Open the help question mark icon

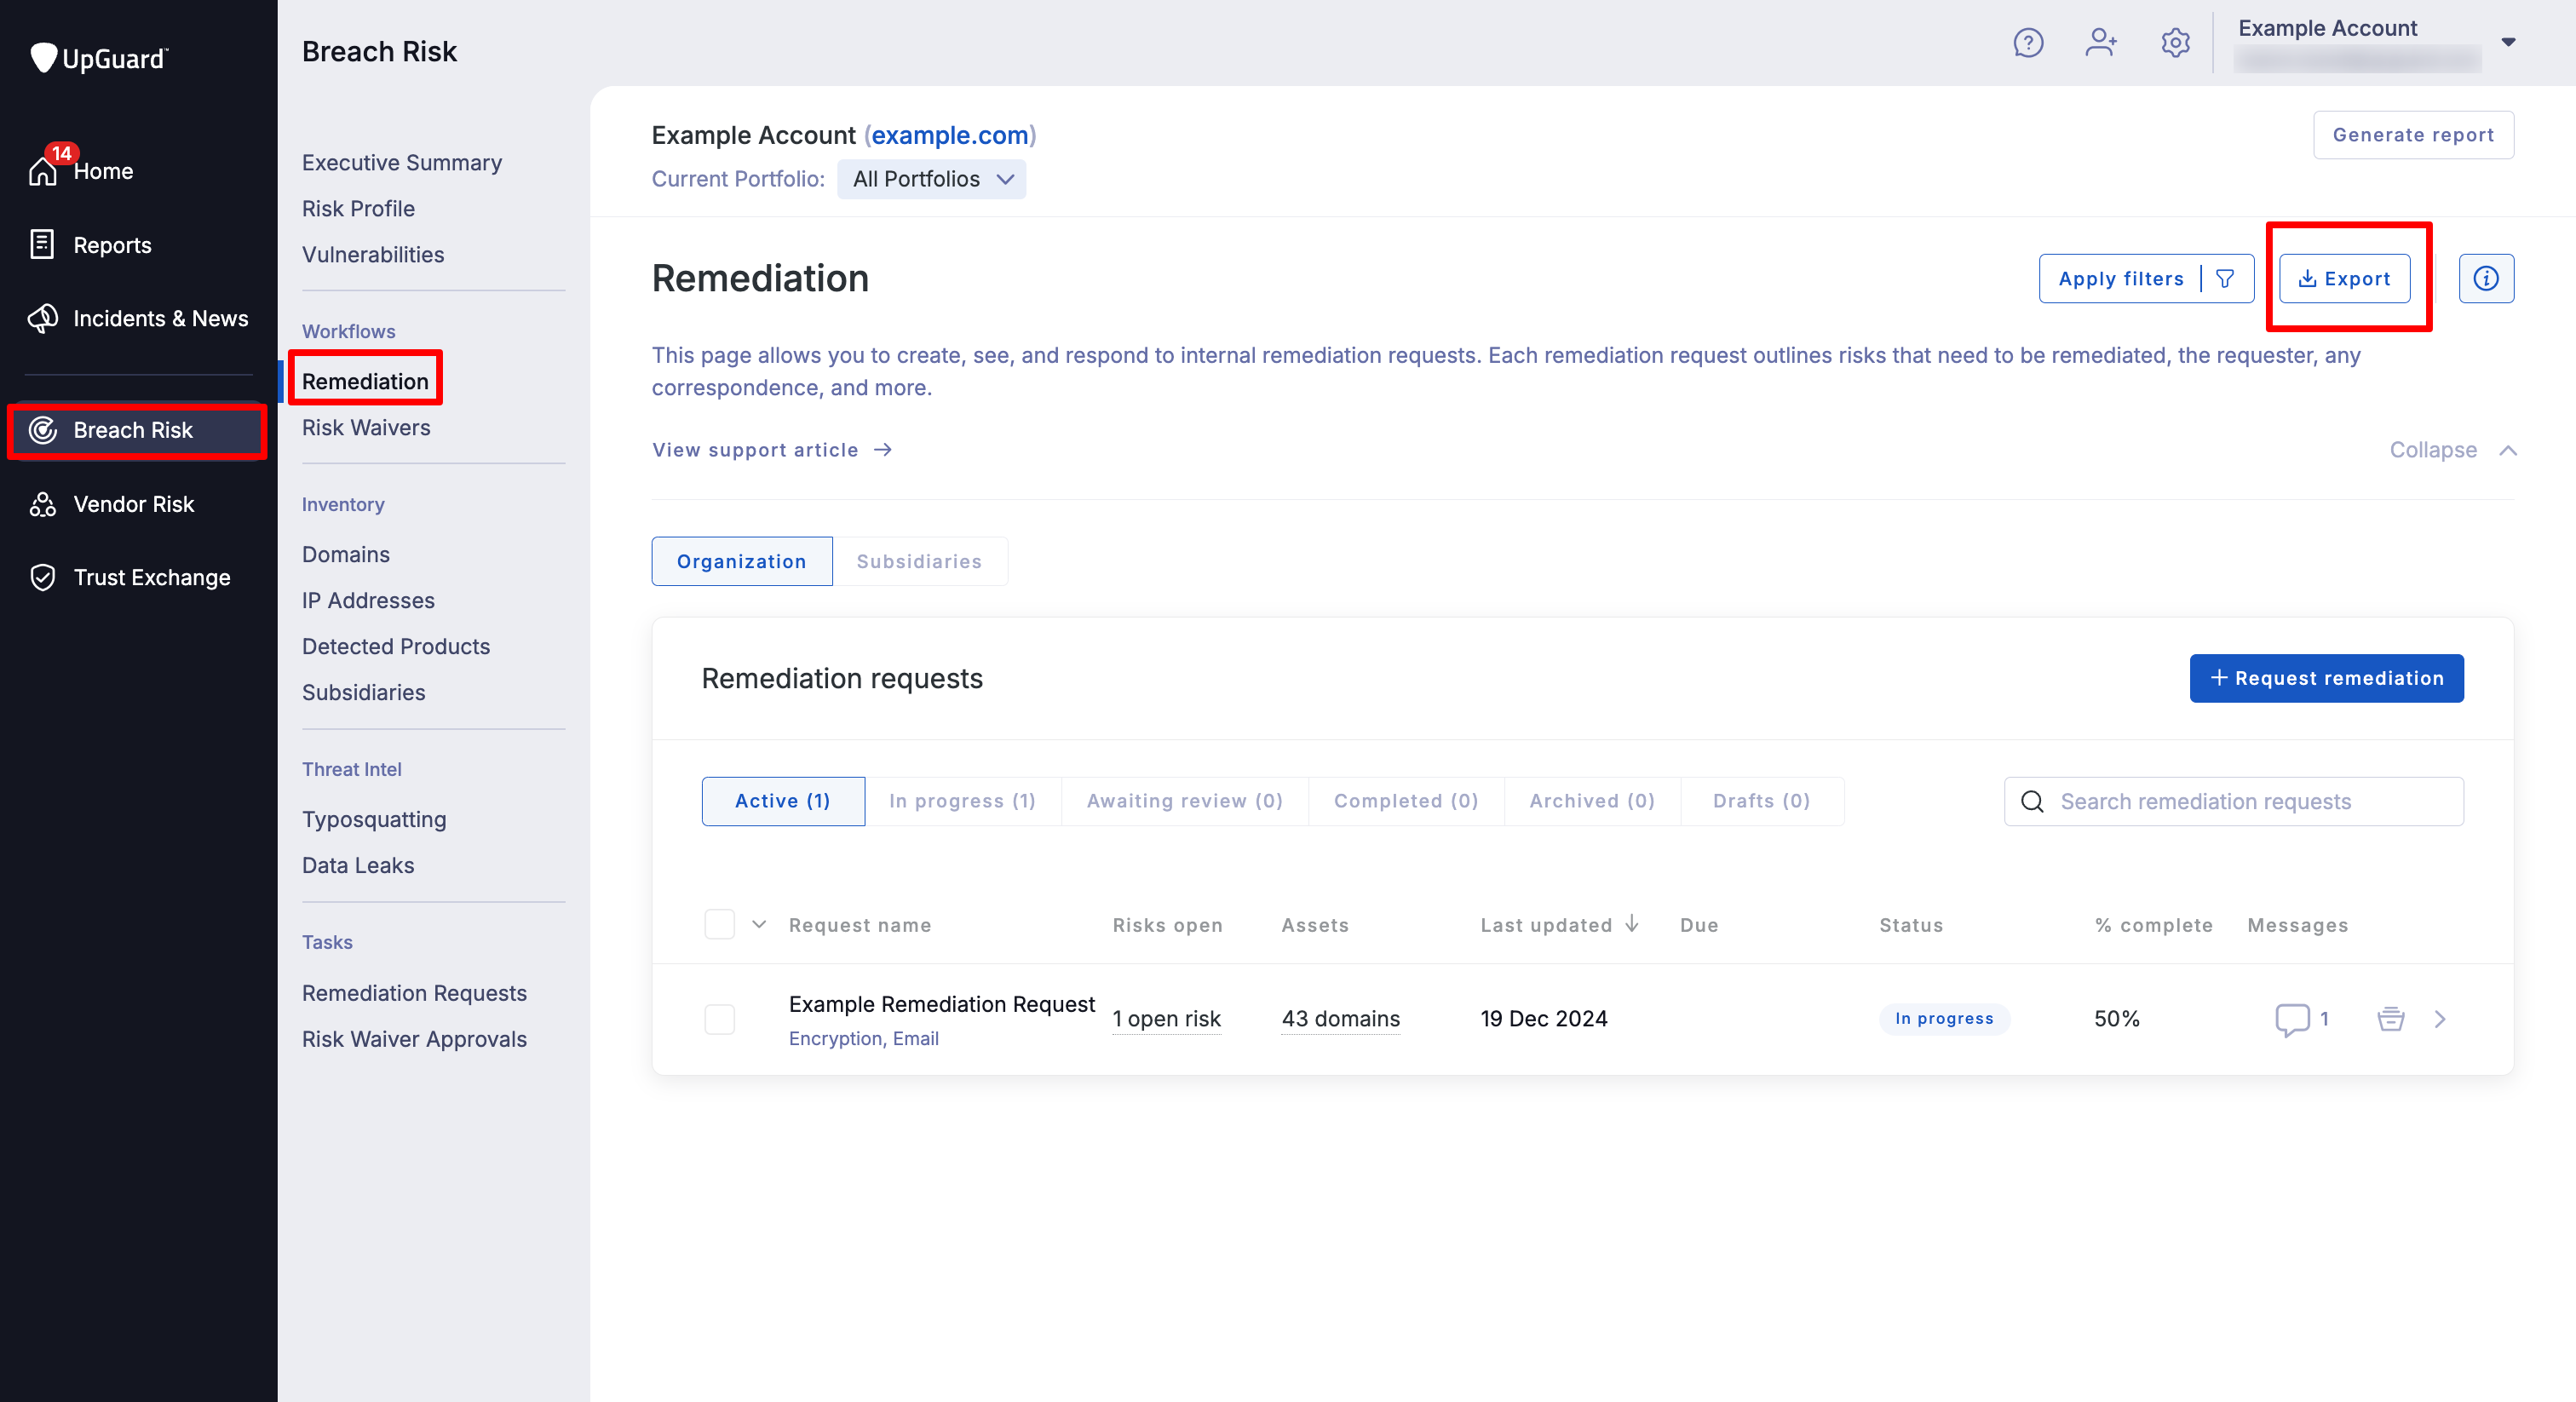pyautogui.click(x=2028, y=42)
